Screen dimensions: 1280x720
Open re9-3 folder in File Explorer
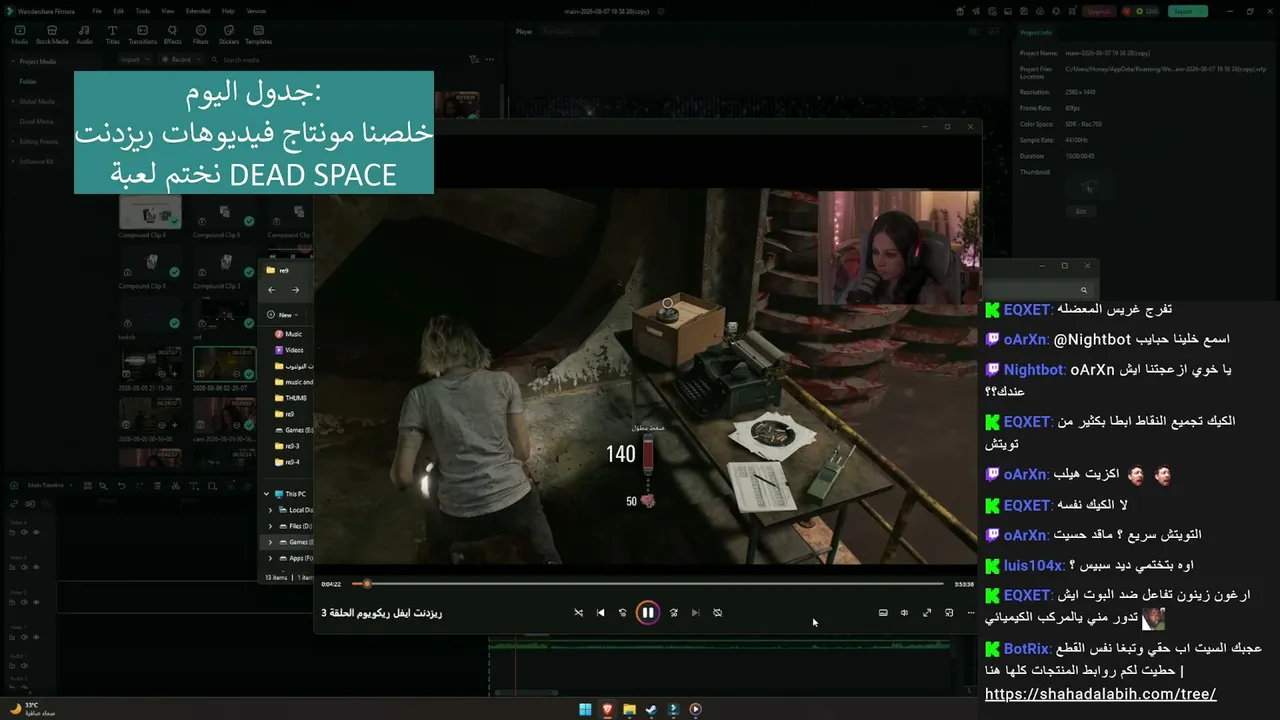click(x=287, y=446)
